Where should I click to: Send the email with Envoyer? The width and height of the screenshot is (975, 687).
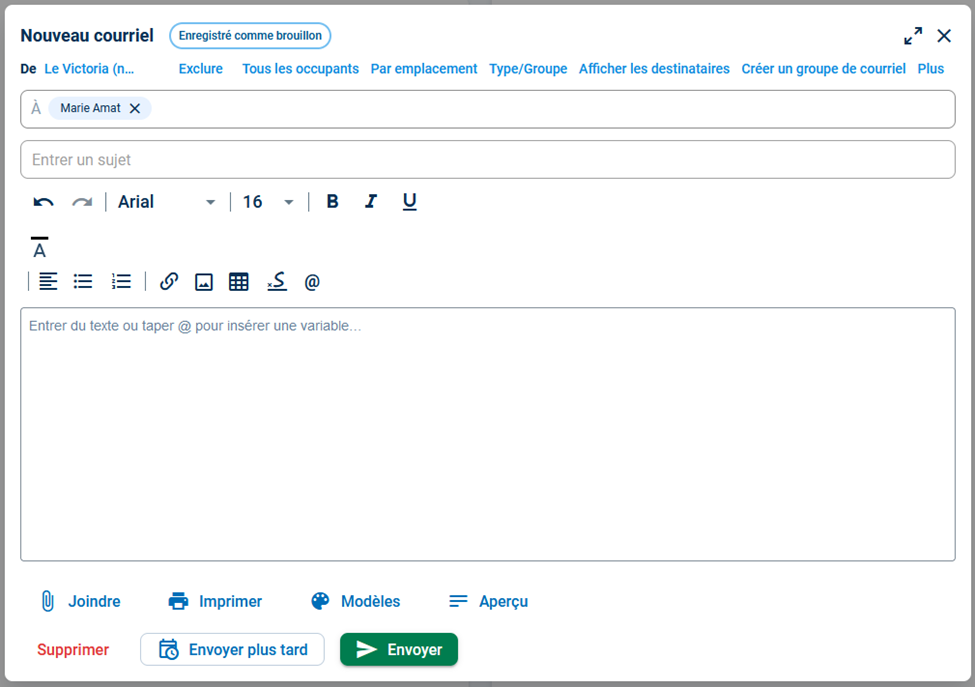tap(399, 650)
